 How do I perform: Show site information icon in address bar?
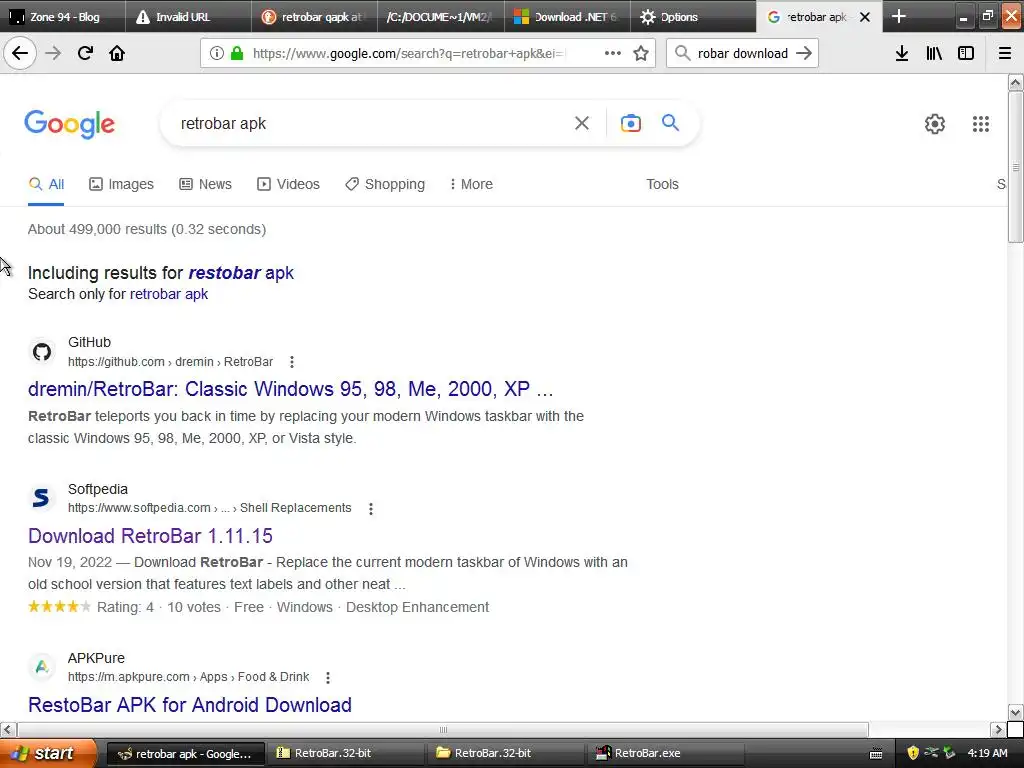(217, 54)
